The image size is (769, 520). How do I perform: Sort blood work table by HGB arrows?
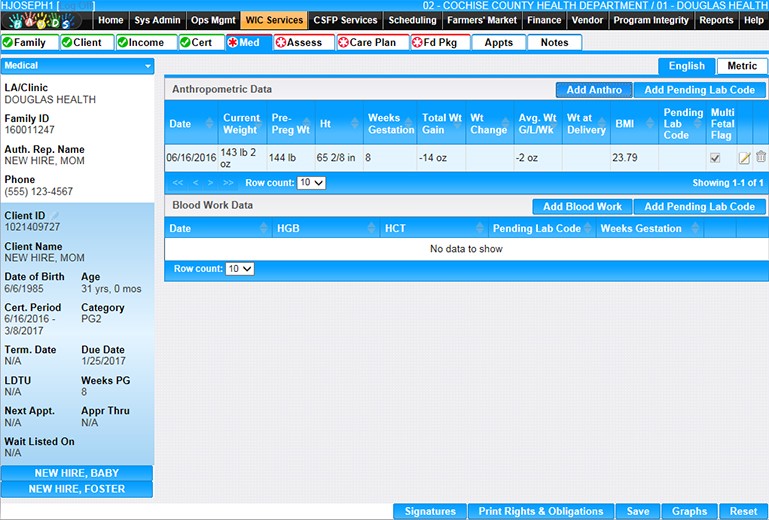pos(373,229)
